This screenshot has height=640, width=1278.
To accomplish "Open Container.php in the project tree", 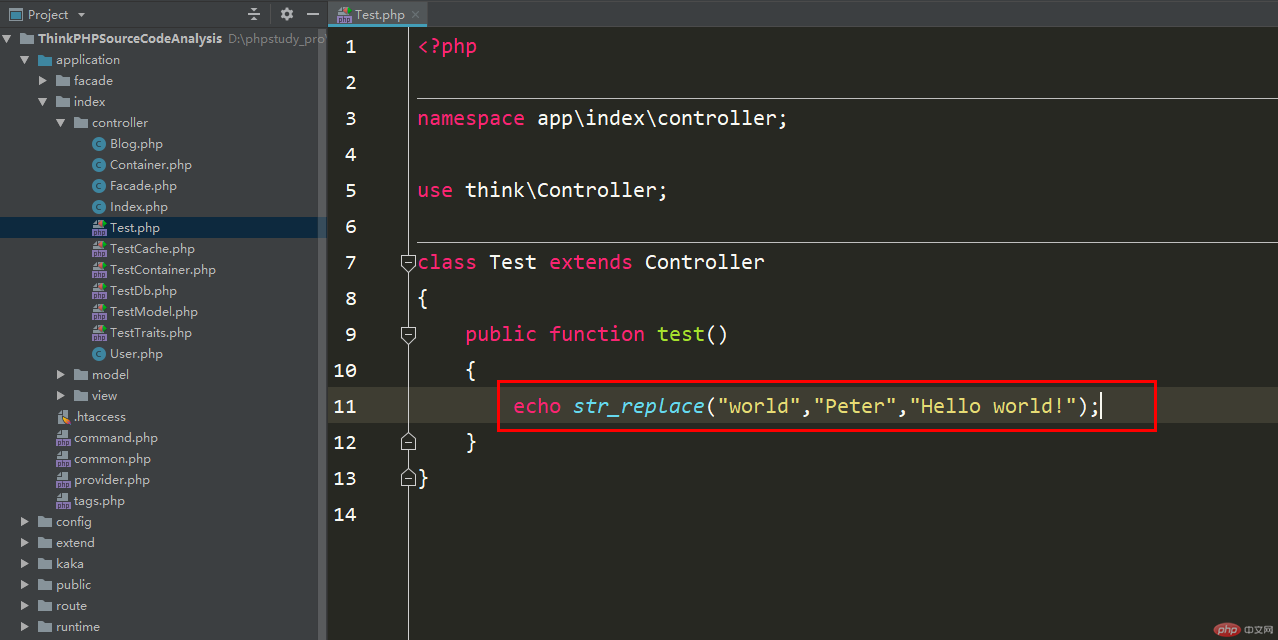I will (x=151, y=164).
